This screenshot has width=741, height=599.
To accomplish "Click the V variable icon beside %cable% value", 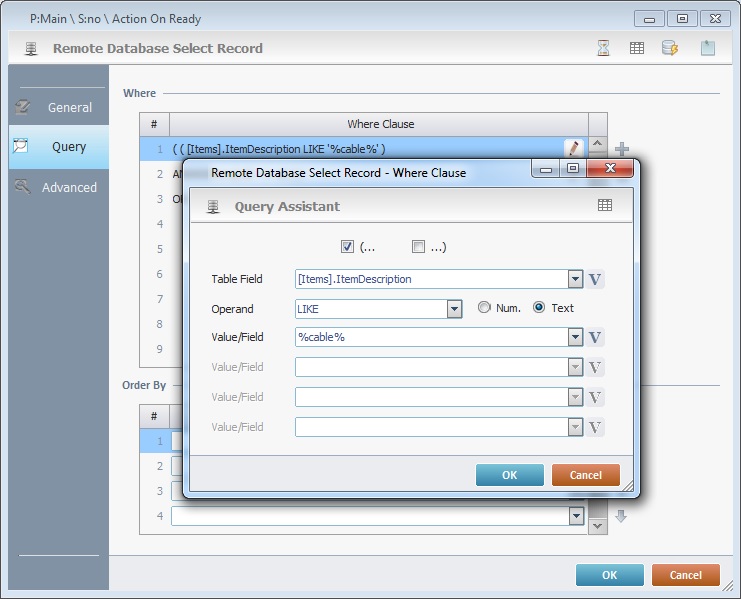I will coord(595,338).
